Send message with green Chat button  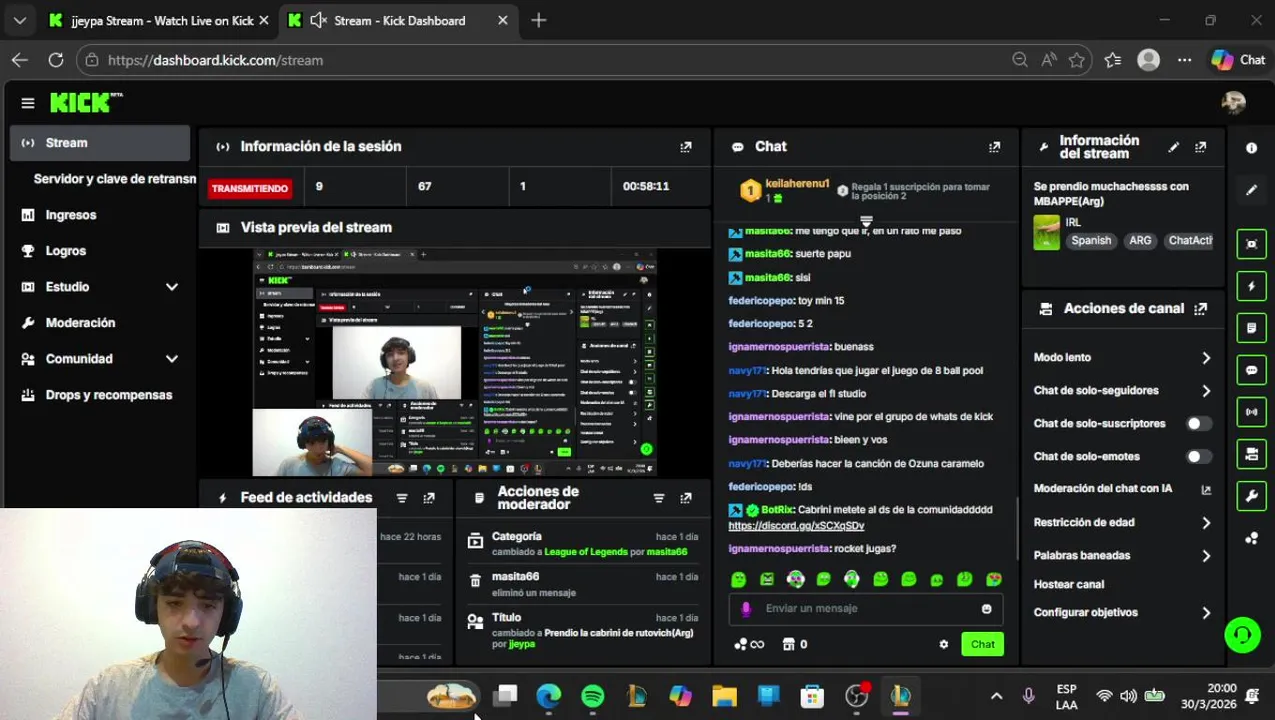(x=982, y=645)
